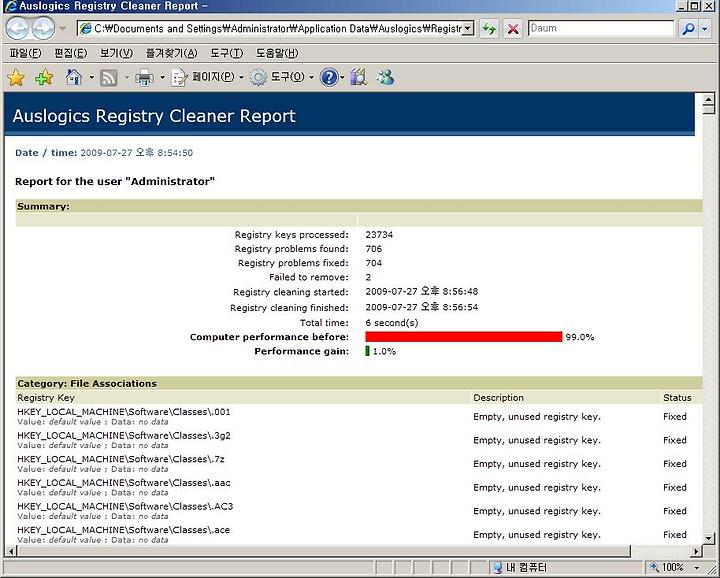Click the 내 컴퓨터 security zone icon

[x=497, y=568]
